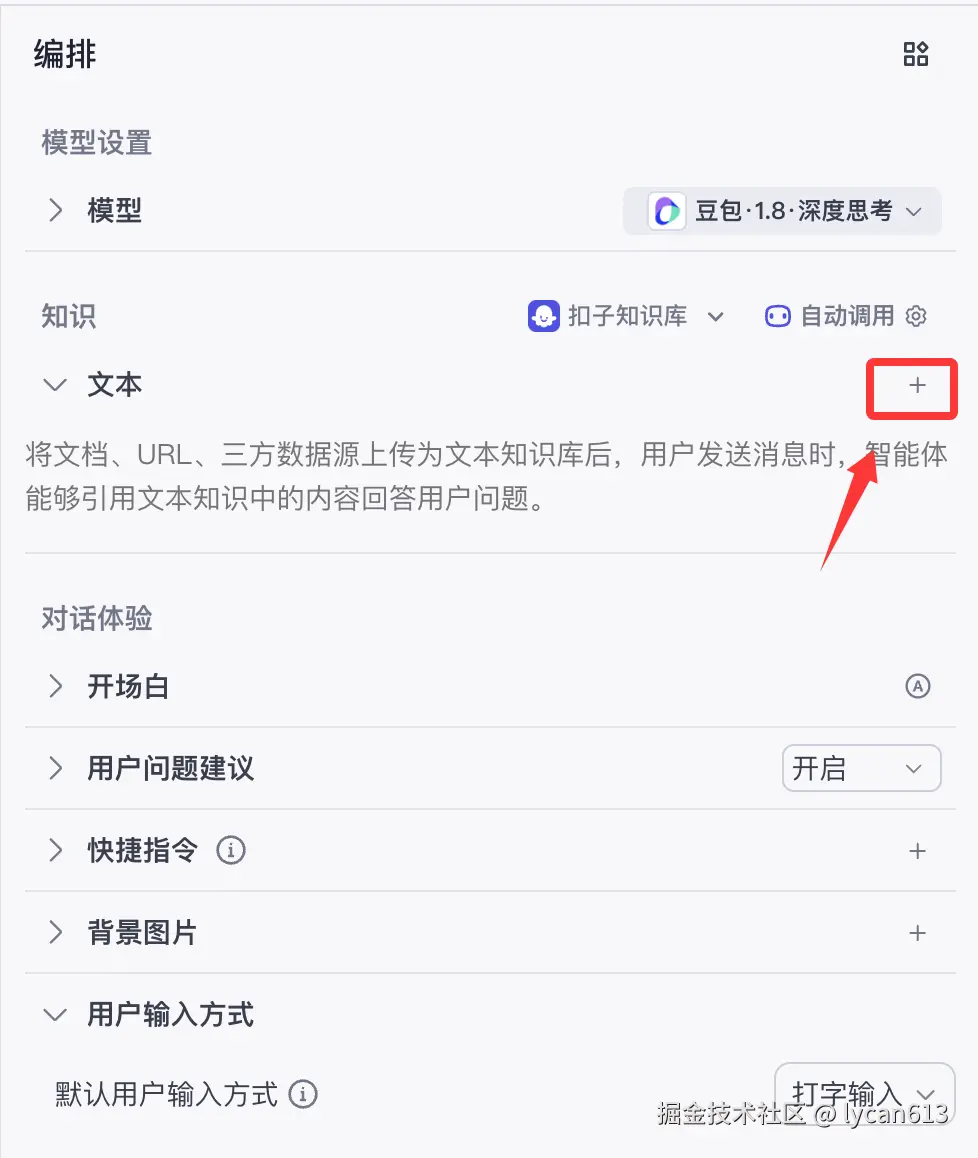Click the 豆包 model logo icon
The height and width of the screenshot is (1158, 978).
coord(666,211)
